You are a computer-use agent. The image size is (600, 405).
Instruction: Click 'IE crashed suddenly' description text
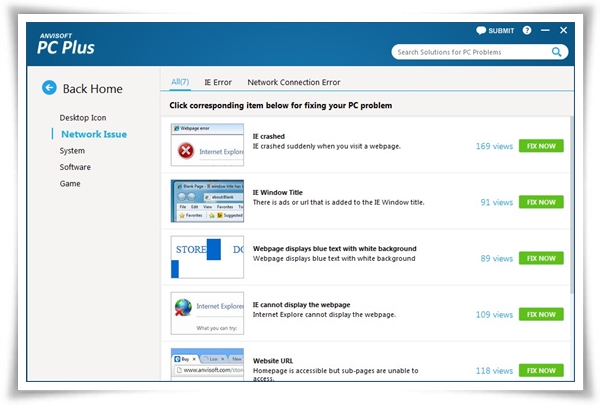[326, 146]
